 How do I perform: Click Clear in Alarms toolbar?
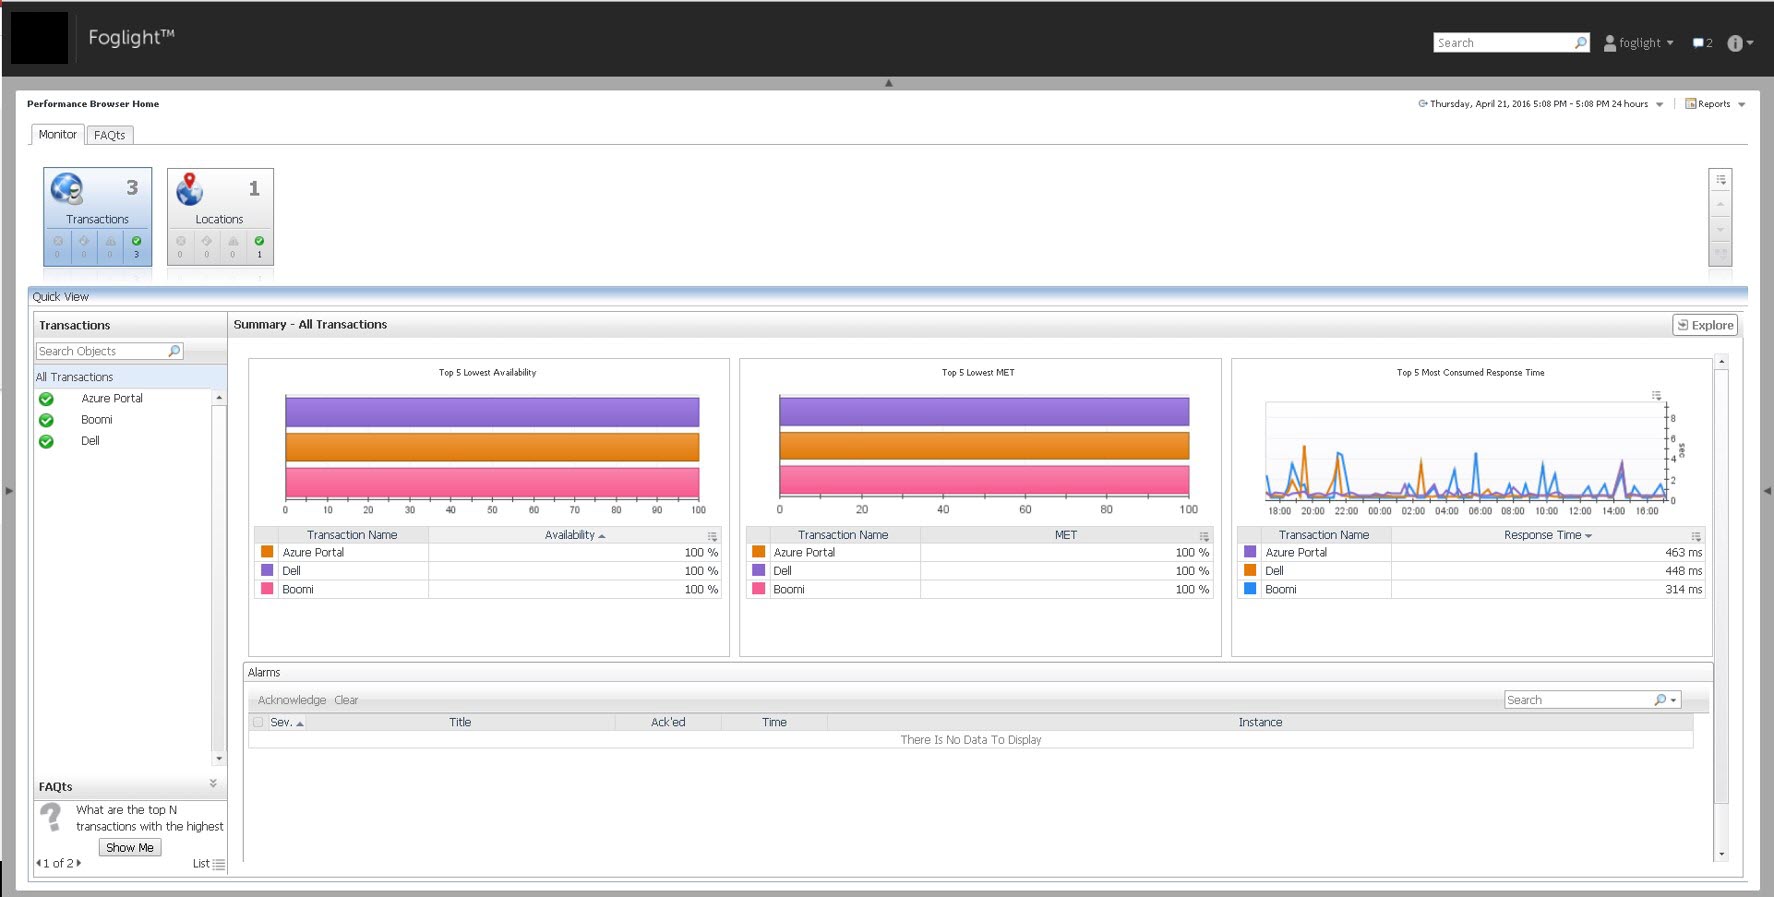(x=346, y=700)
